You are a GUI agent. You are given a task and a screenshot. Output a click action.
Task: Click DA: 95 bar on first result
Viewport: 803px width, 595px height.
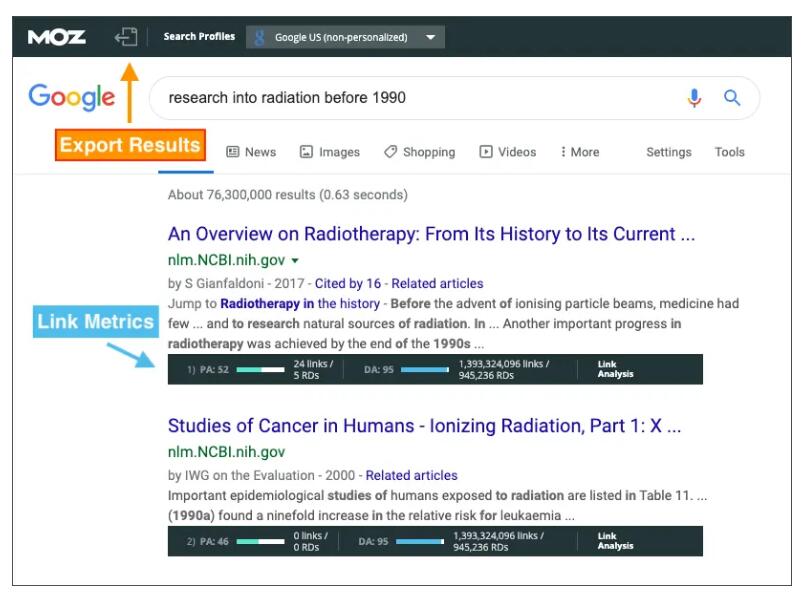click(x=425, y=369)
